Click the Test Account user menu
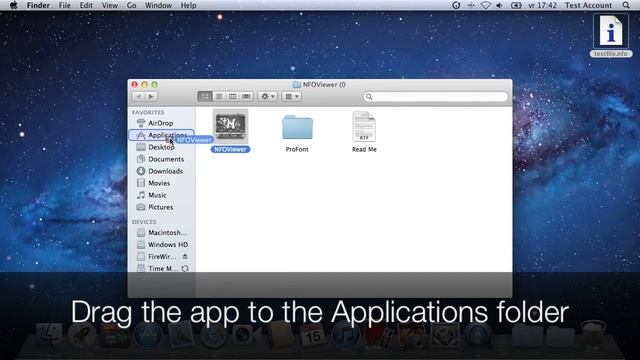The image size is (640, 360). click(588, 5)
